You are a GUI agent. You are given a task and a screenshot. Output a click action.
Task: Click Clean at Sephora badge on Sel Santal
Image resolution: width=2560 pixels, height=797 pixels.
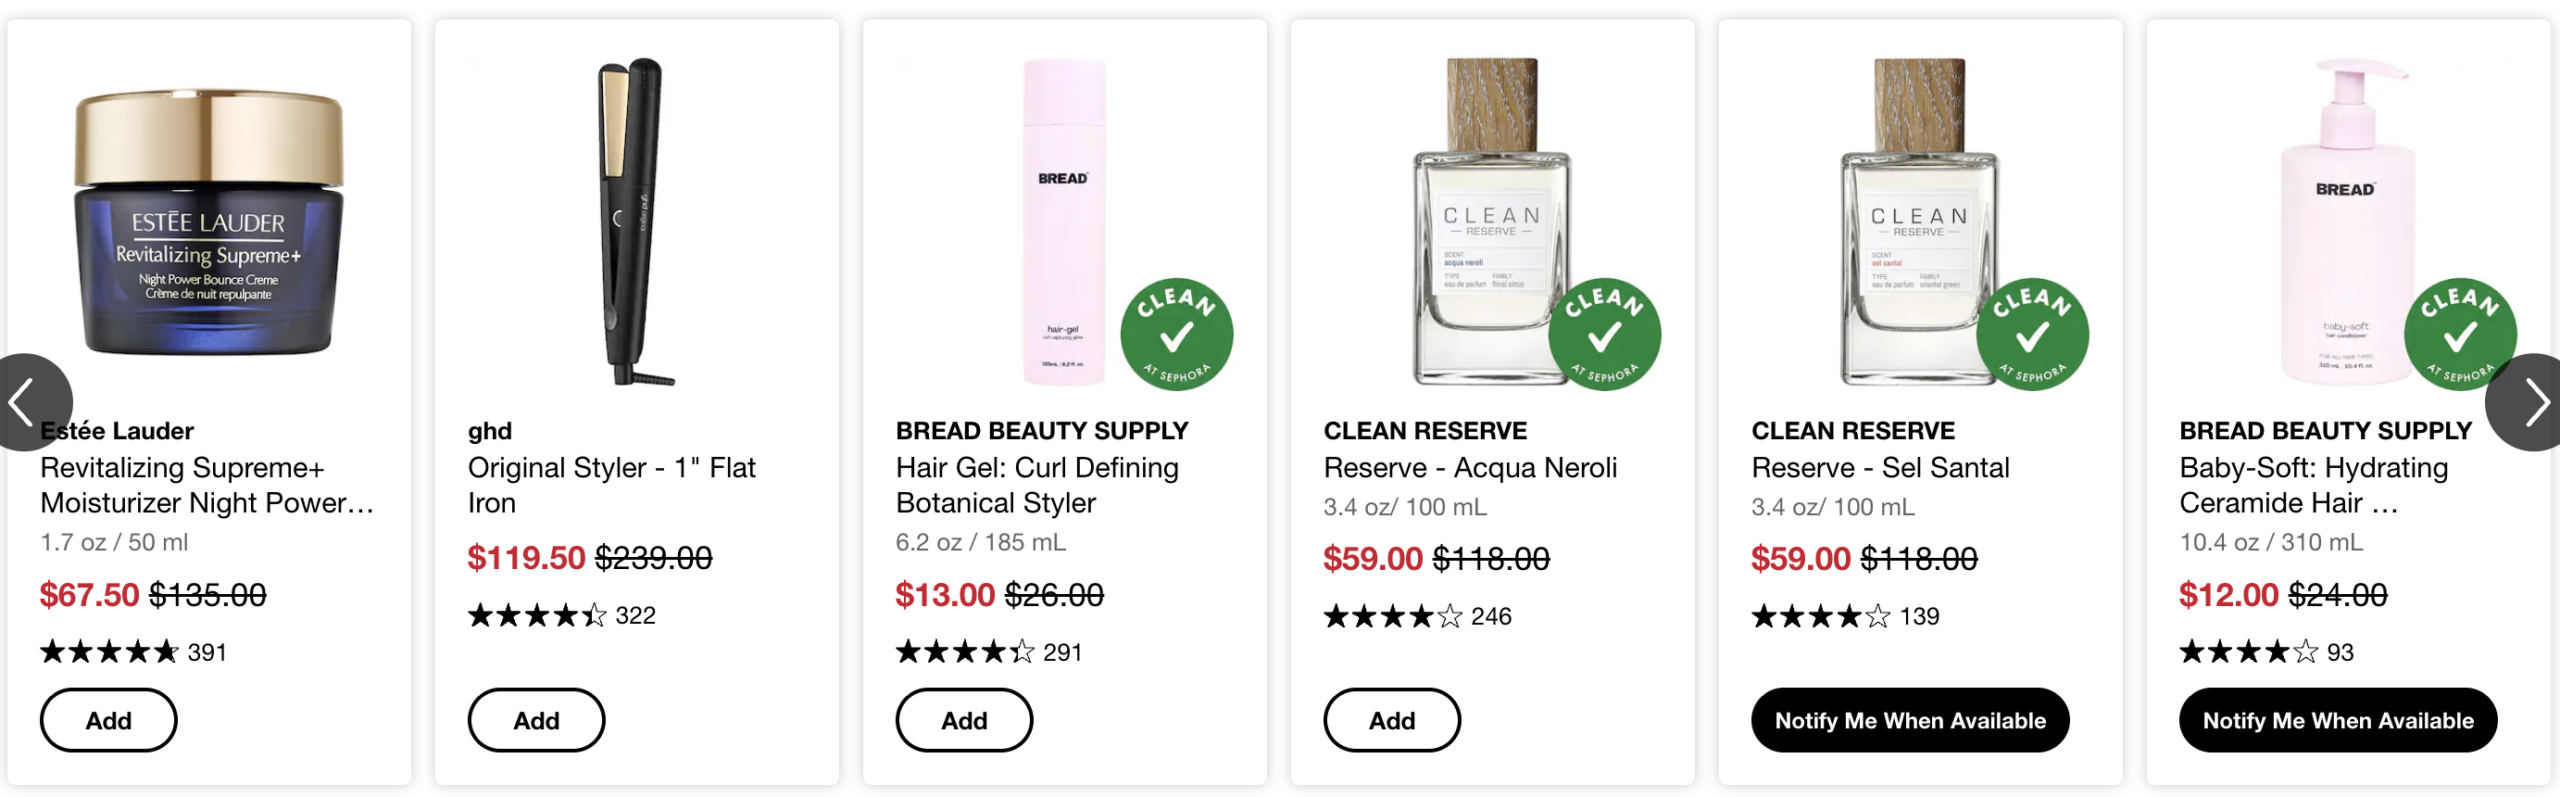tap(2032, 334)
